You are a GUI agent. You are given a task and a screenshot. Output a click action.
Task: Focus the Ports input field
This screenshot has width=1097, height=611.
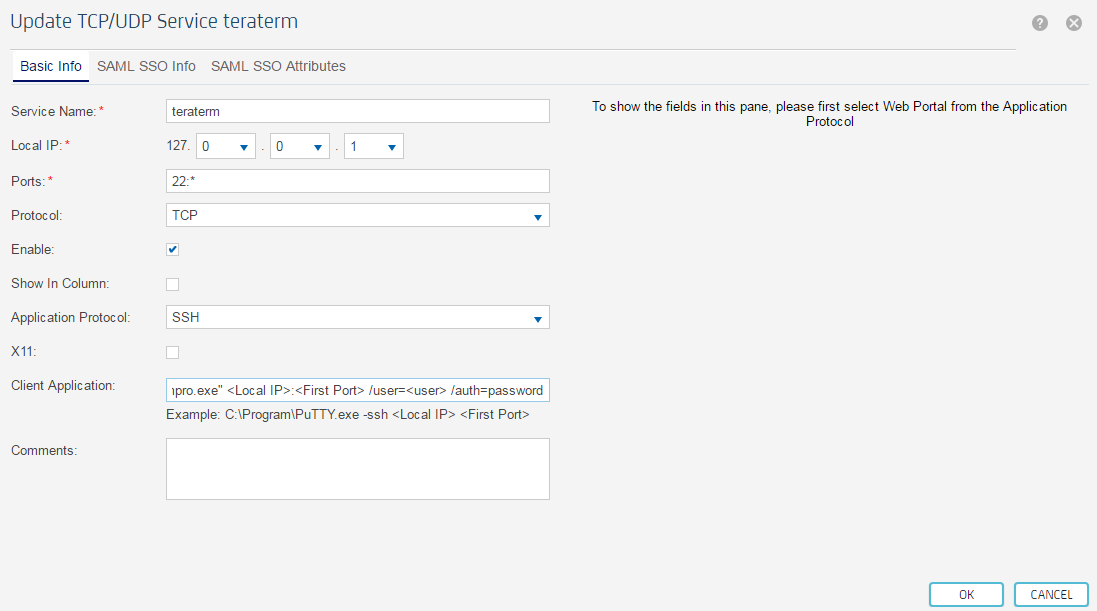(x=357, y=181)
